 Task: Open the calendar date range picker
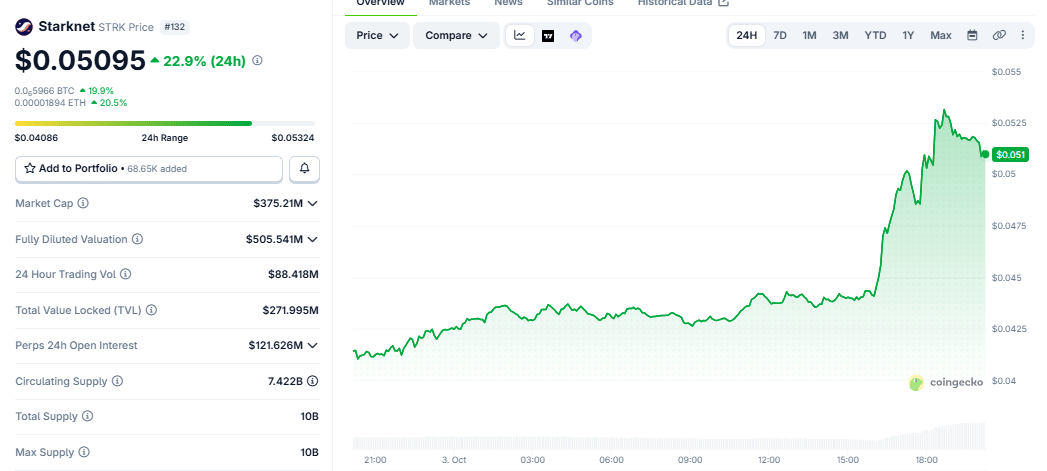tap(972, 35)
